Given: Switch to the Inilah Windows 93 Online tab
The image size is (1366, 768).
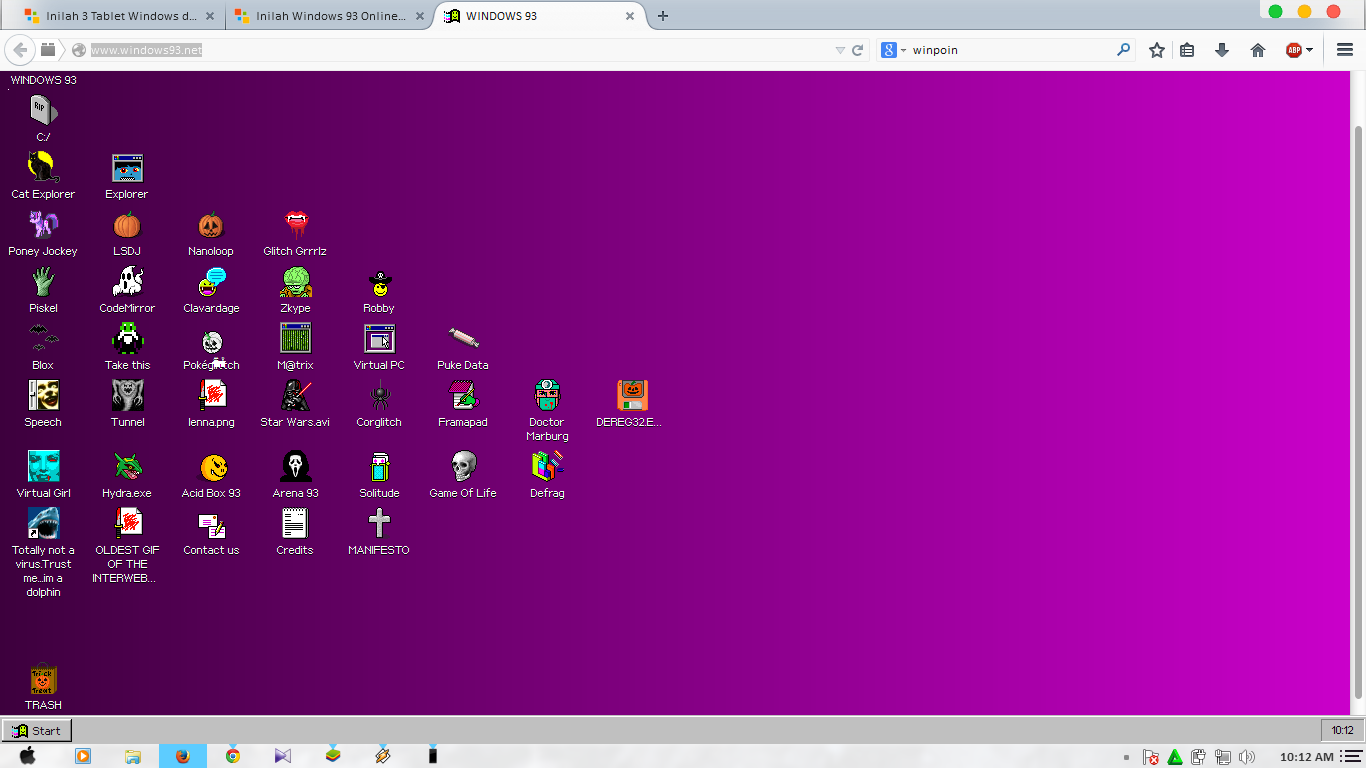Looking at the screenshot, I should click(331, 16).
